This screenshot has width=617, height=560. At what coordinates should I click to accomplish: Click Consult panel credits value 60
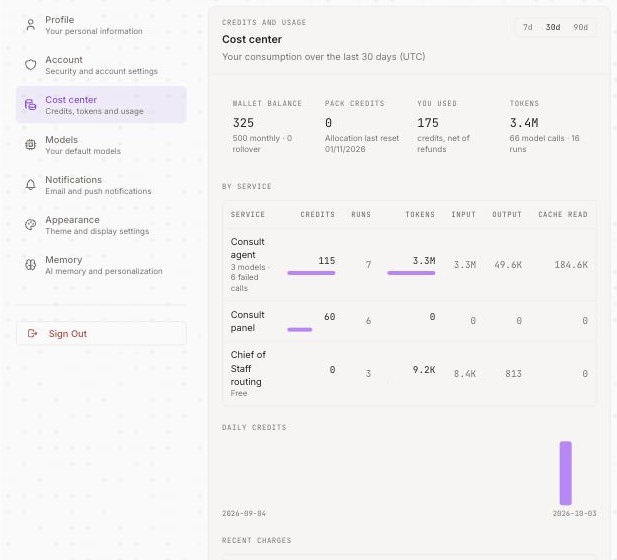[x=329, y=317]
